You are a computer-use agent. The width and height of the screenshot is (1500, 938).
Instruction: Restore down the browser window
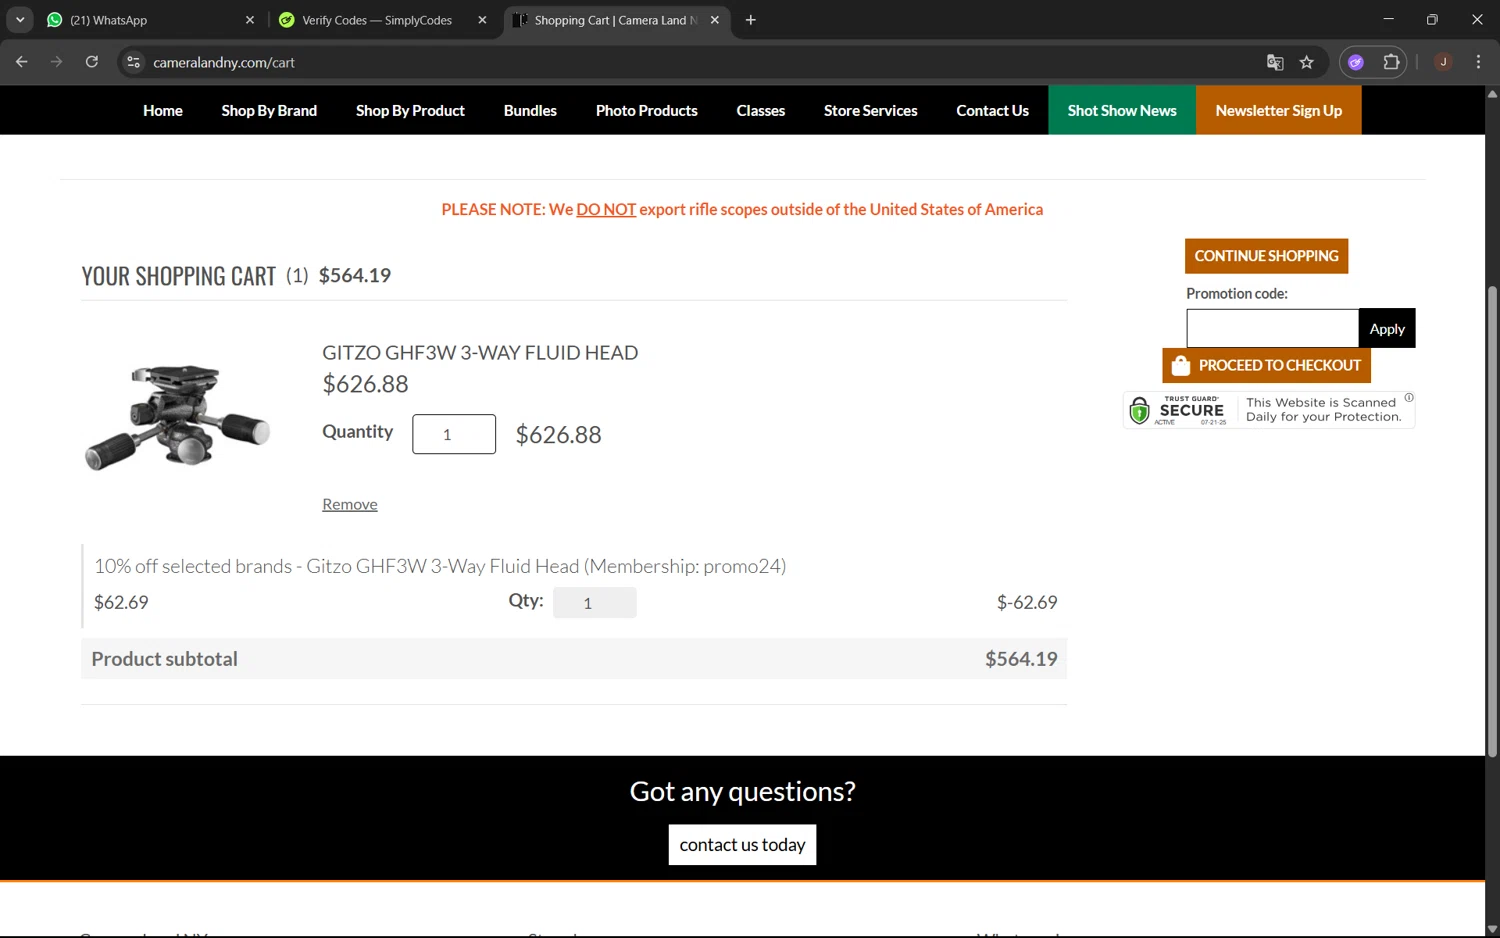coord(1432,19)
